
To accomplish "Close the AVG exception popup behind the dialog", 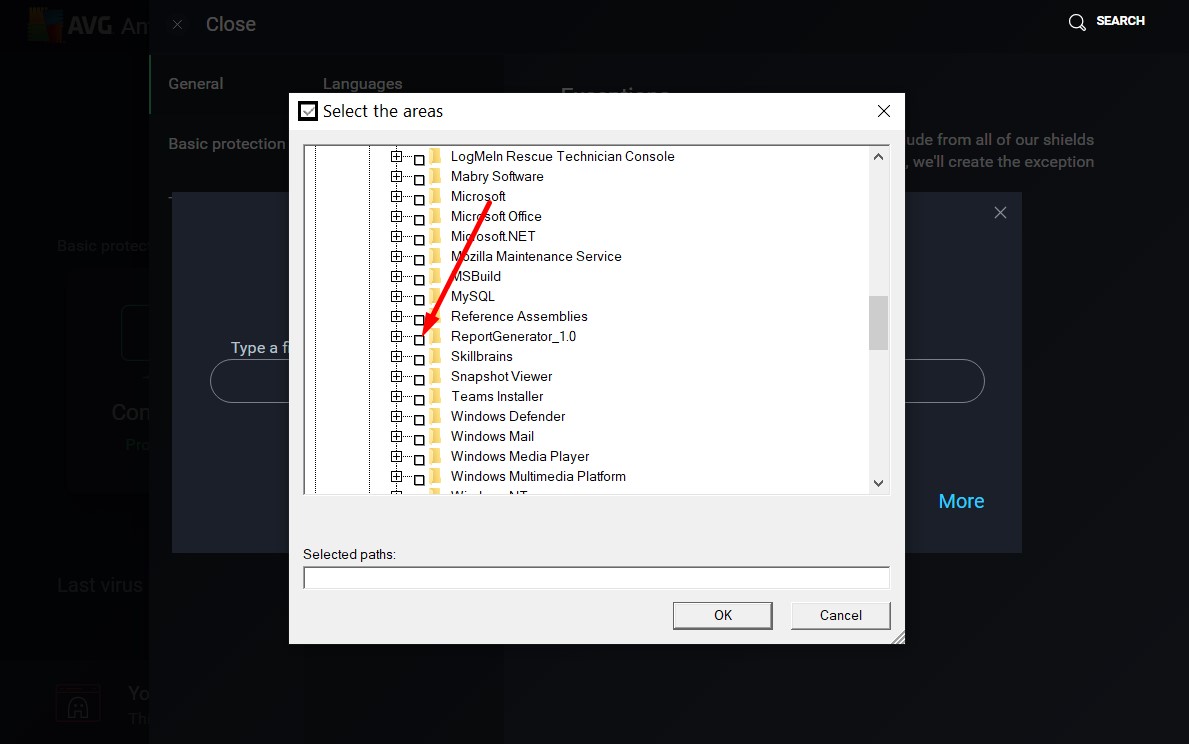I will point(1000,213).
